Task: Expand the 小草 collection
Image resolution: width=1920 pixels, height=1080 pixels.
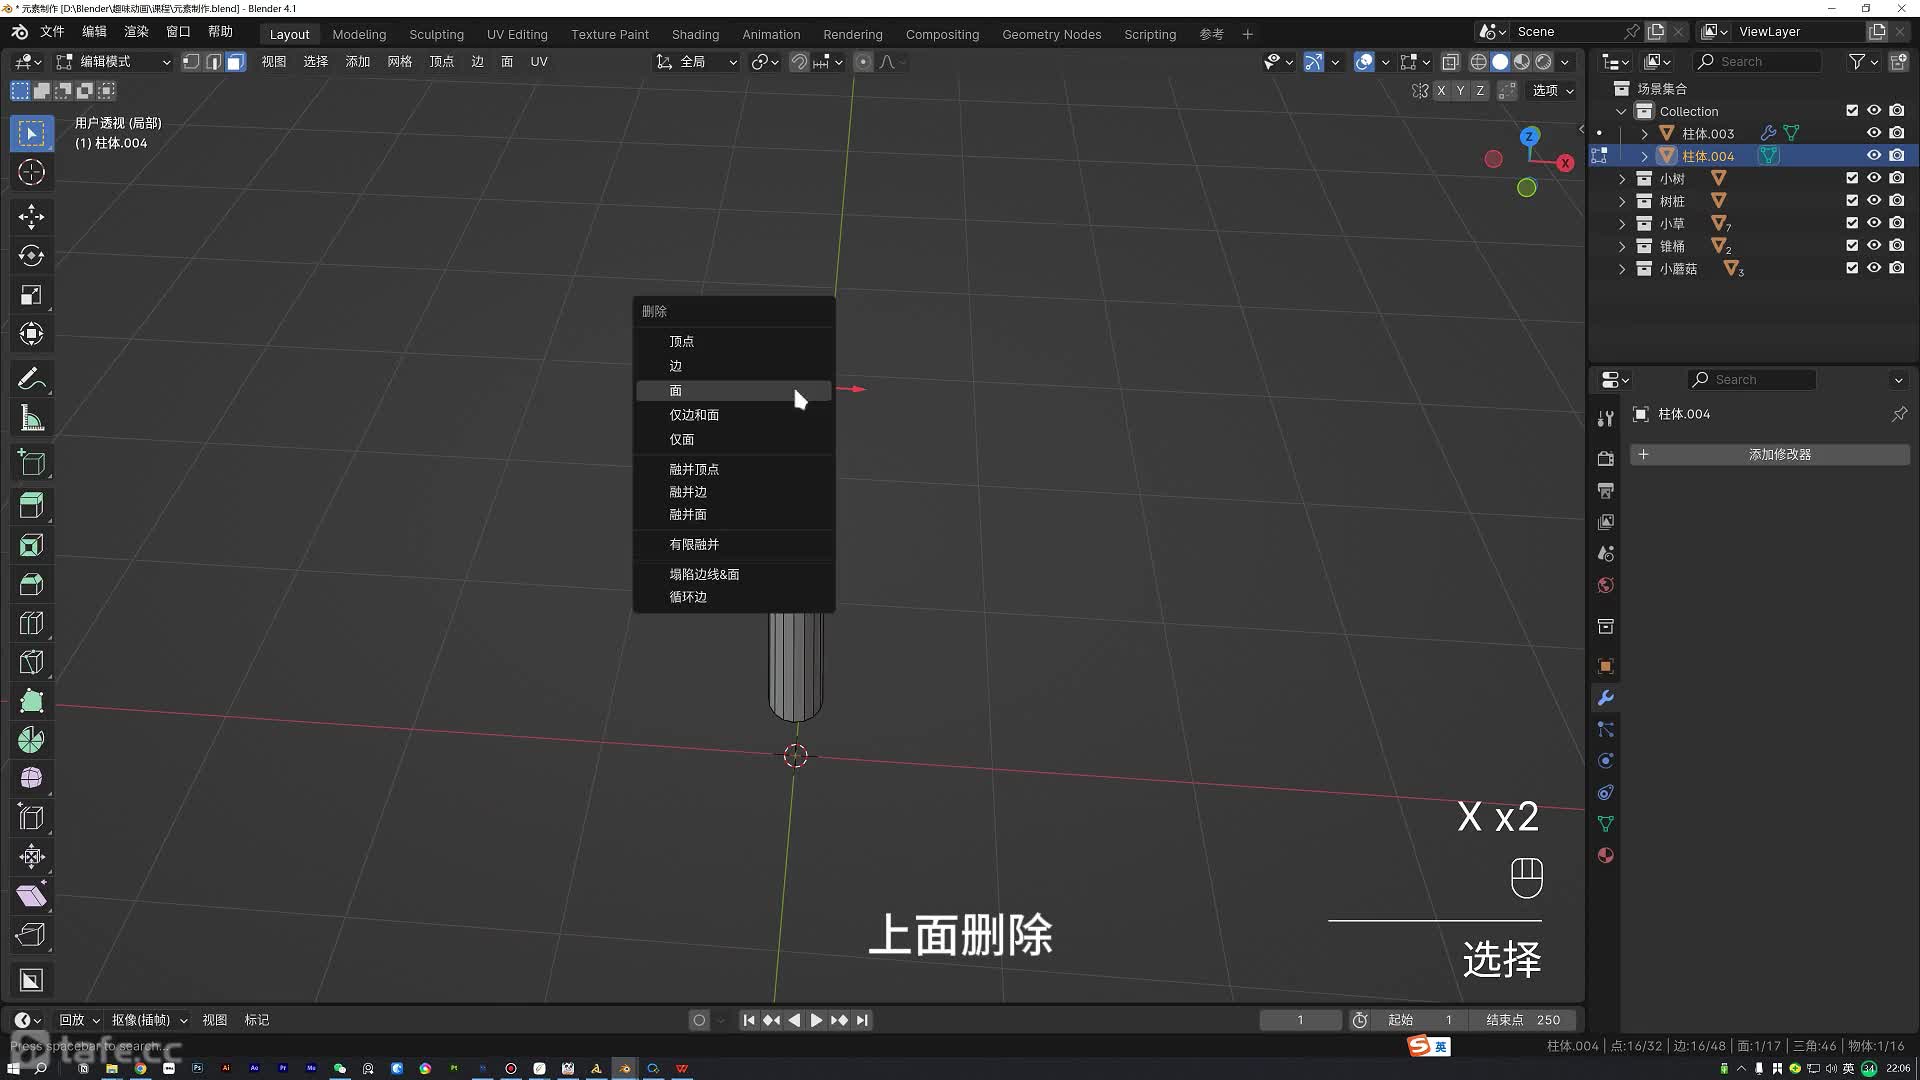Action: click(x=1622, y=224)
